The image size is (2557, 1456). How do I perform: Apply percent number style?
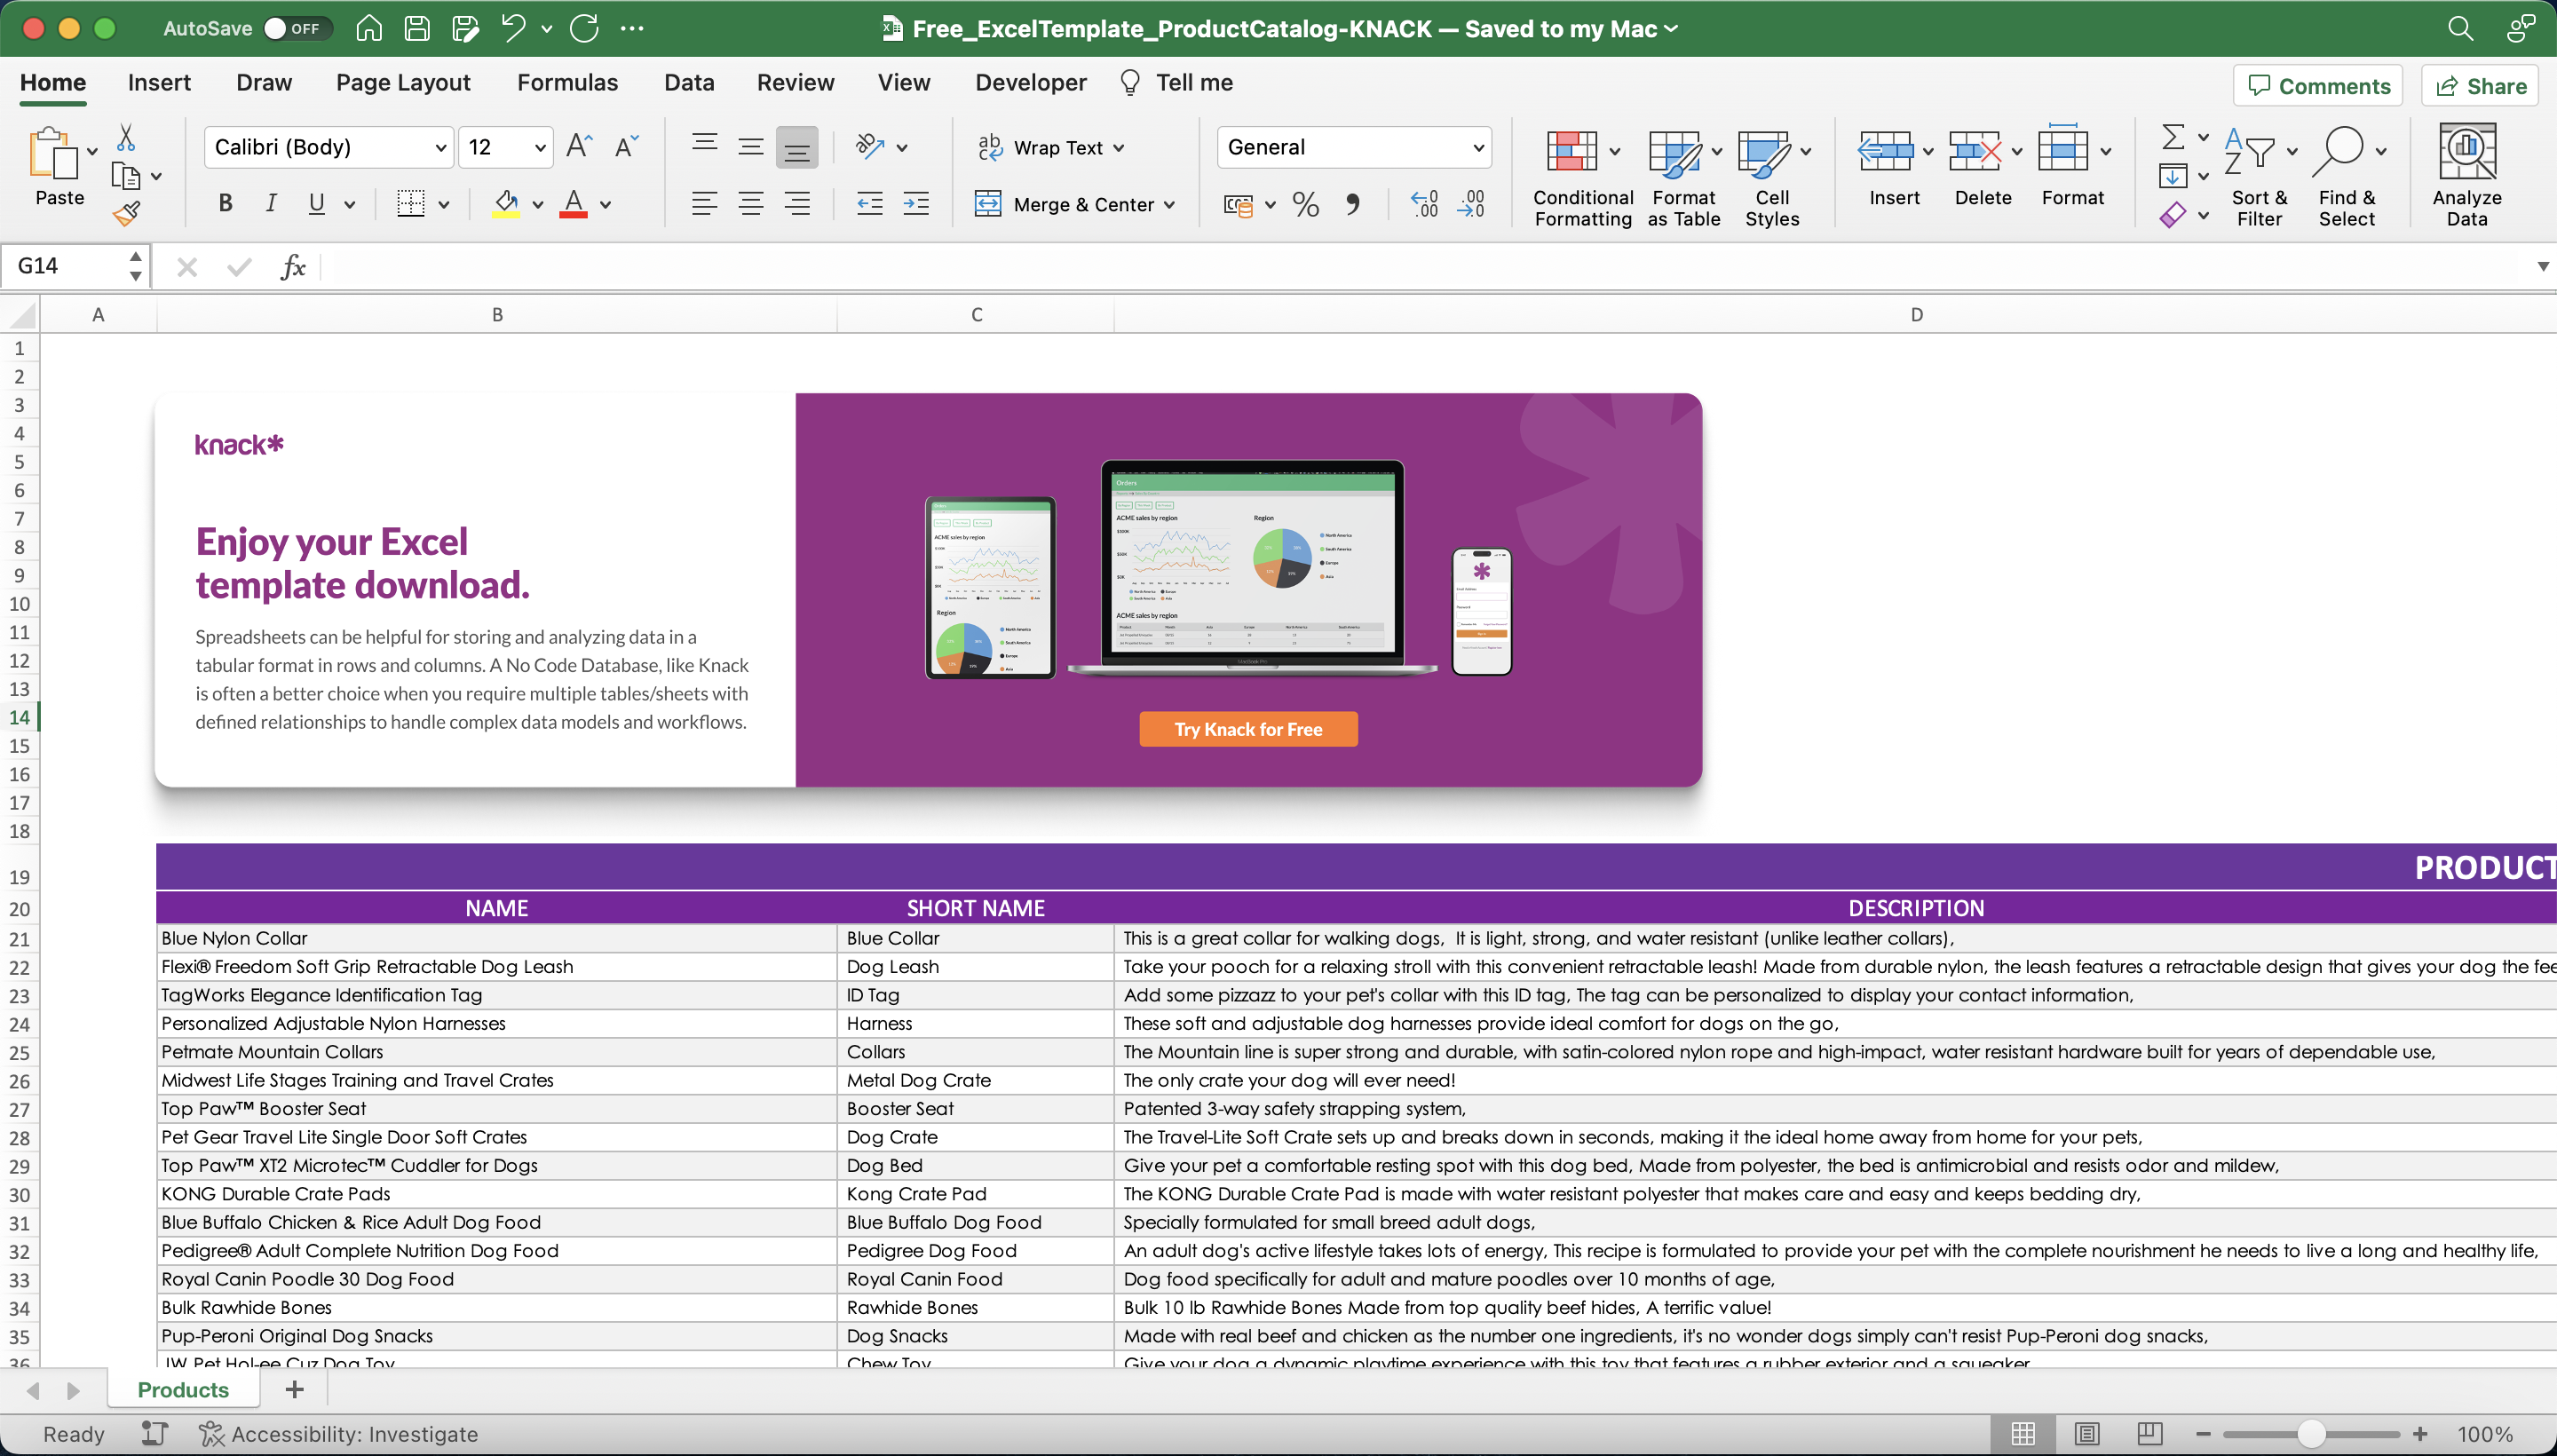tap(1305, 204)
